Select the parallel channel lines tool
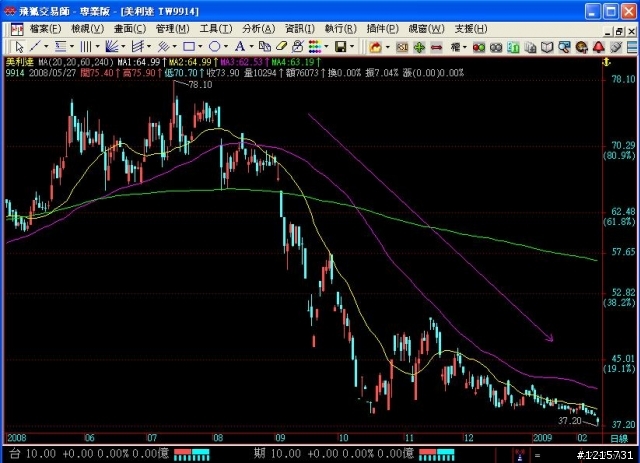This screenshot has height=463, width=640. 138,47
